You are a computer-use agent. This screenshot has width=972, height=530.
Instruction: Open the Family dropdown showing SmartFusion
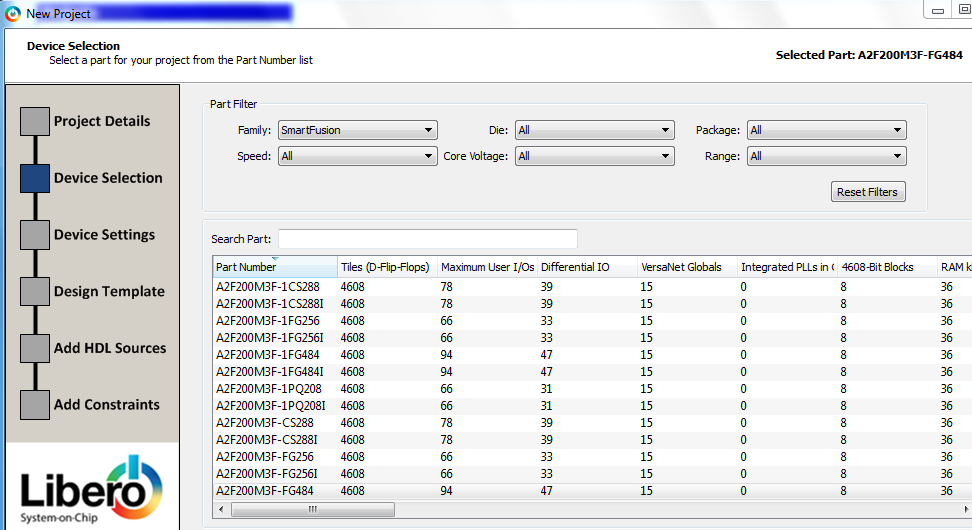(357, 130)
